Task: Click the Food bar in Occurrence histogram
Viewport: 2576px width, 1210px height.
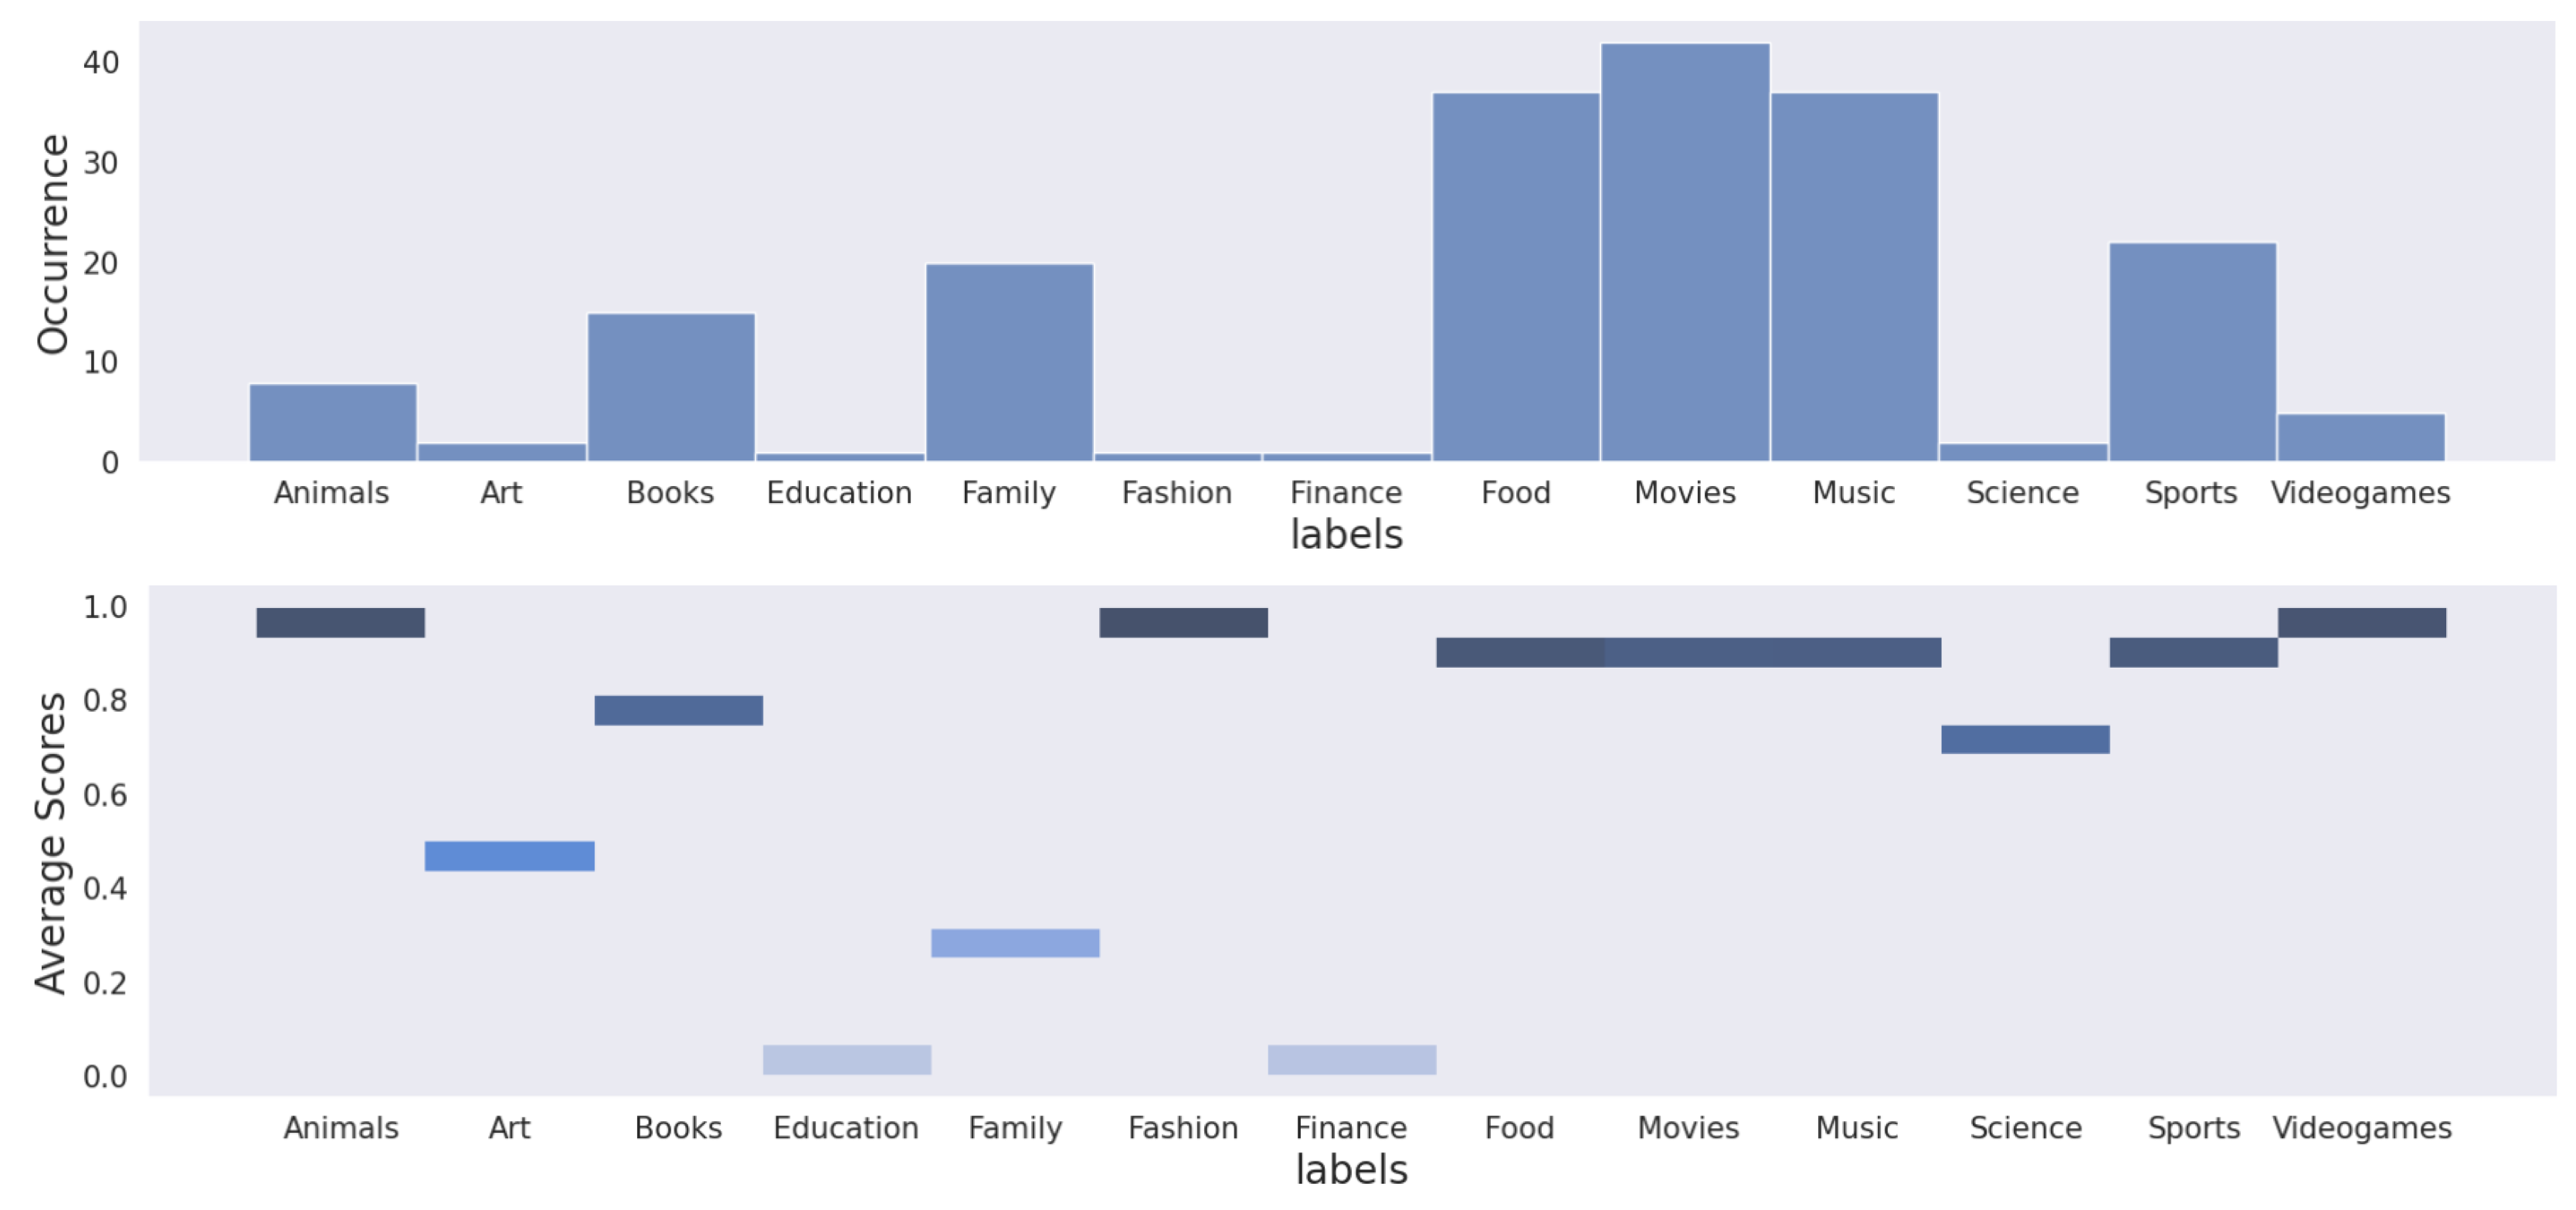Action: (x=1515, y=277)
